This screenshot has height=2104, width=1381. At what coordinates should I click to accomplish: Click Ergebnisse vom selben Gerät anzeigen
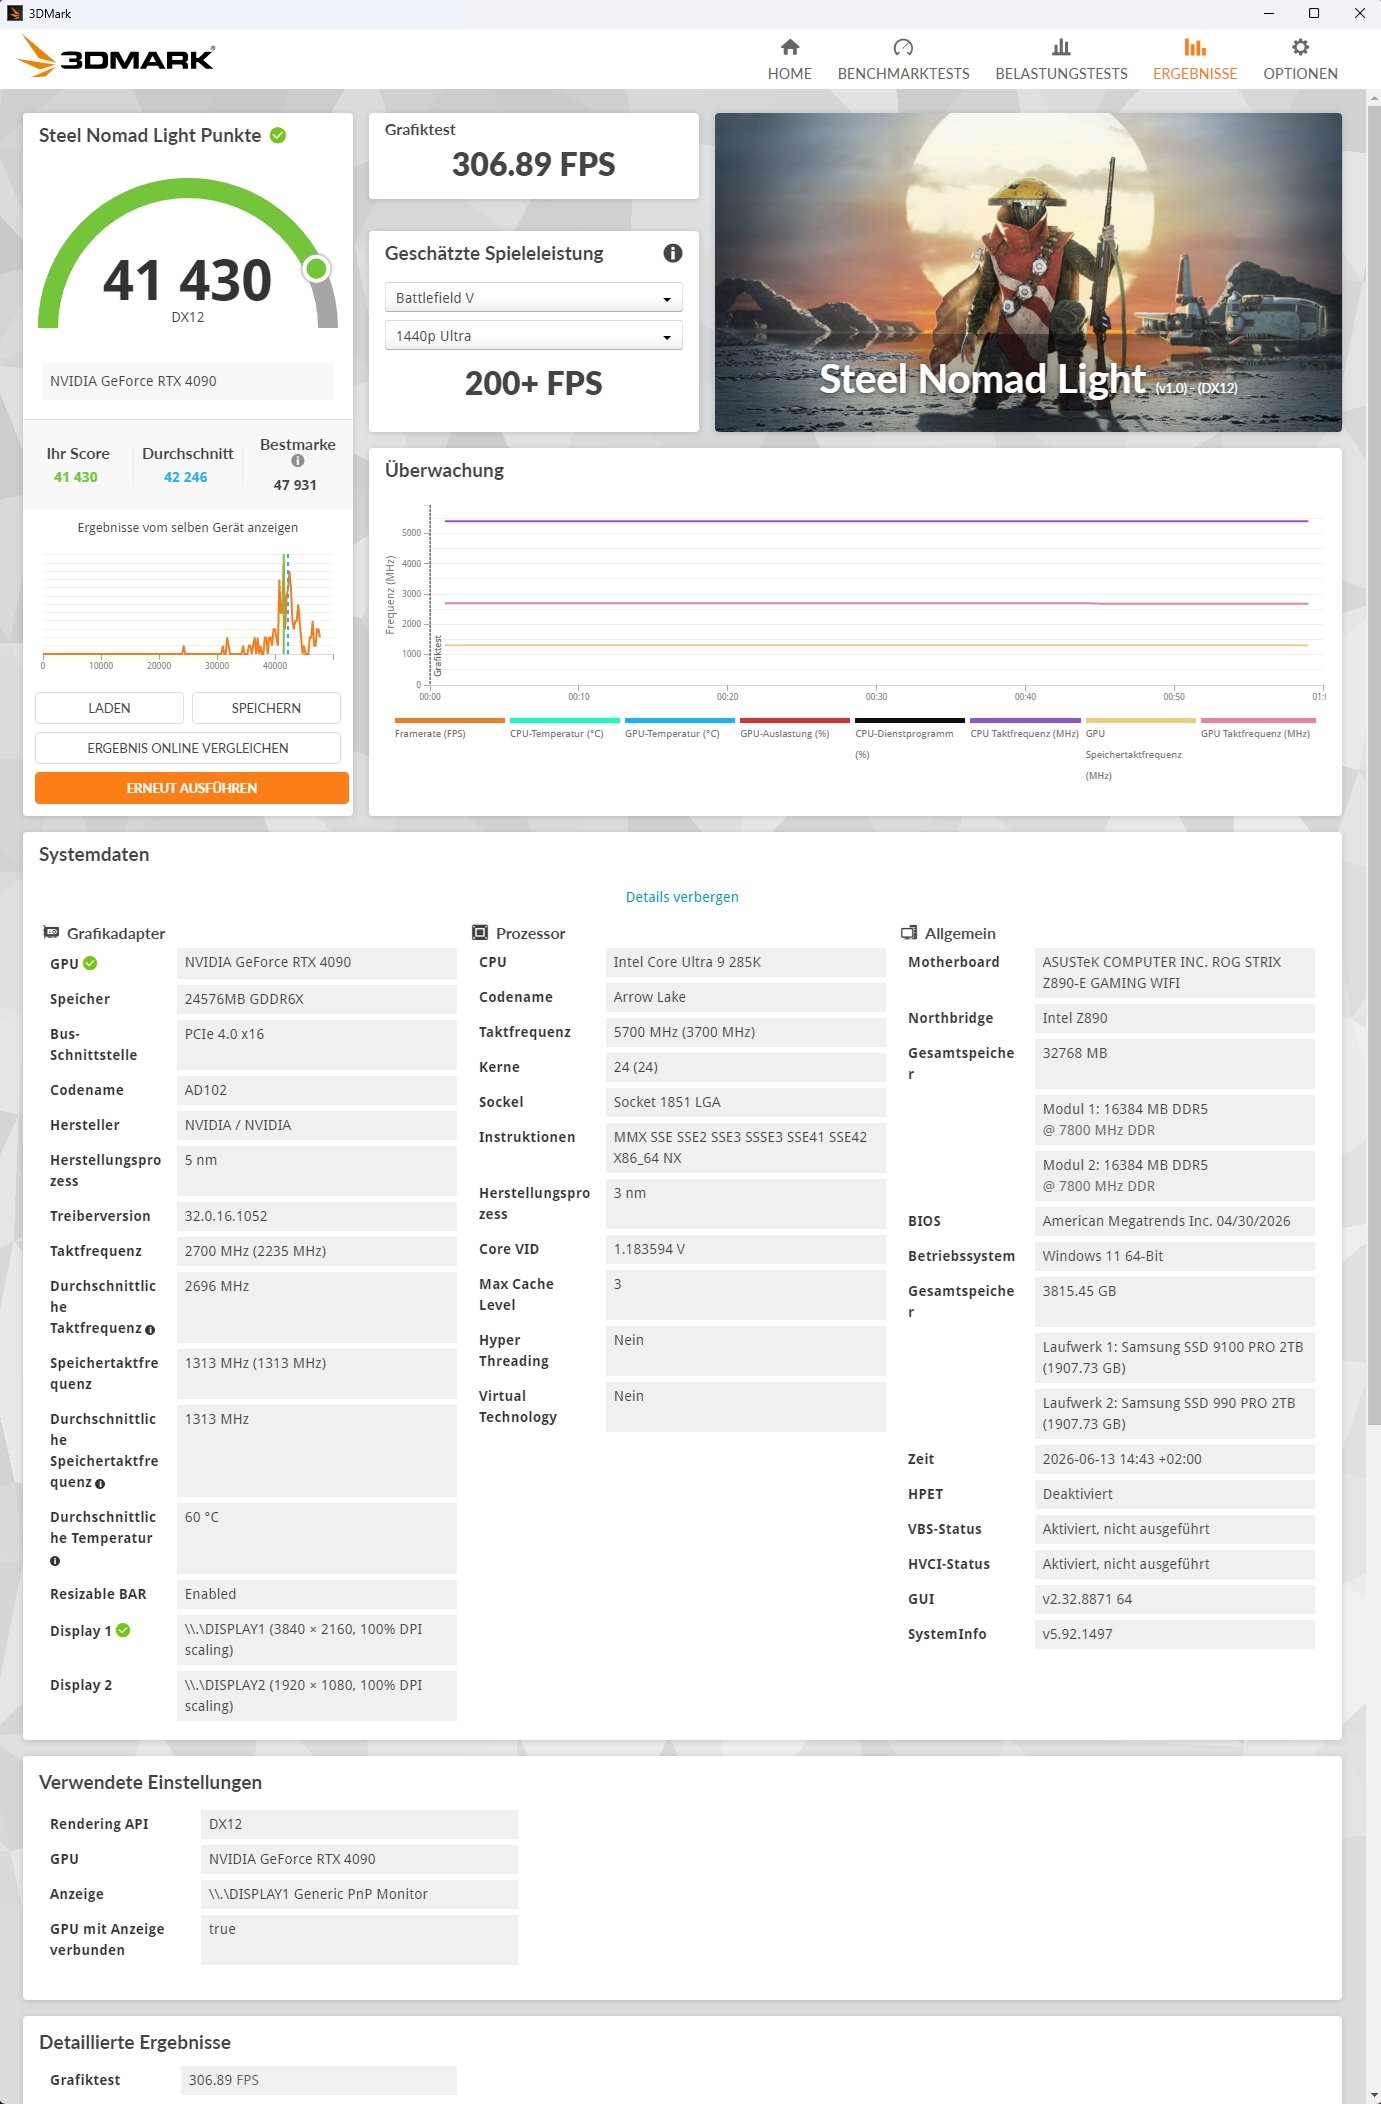(188, 528)
